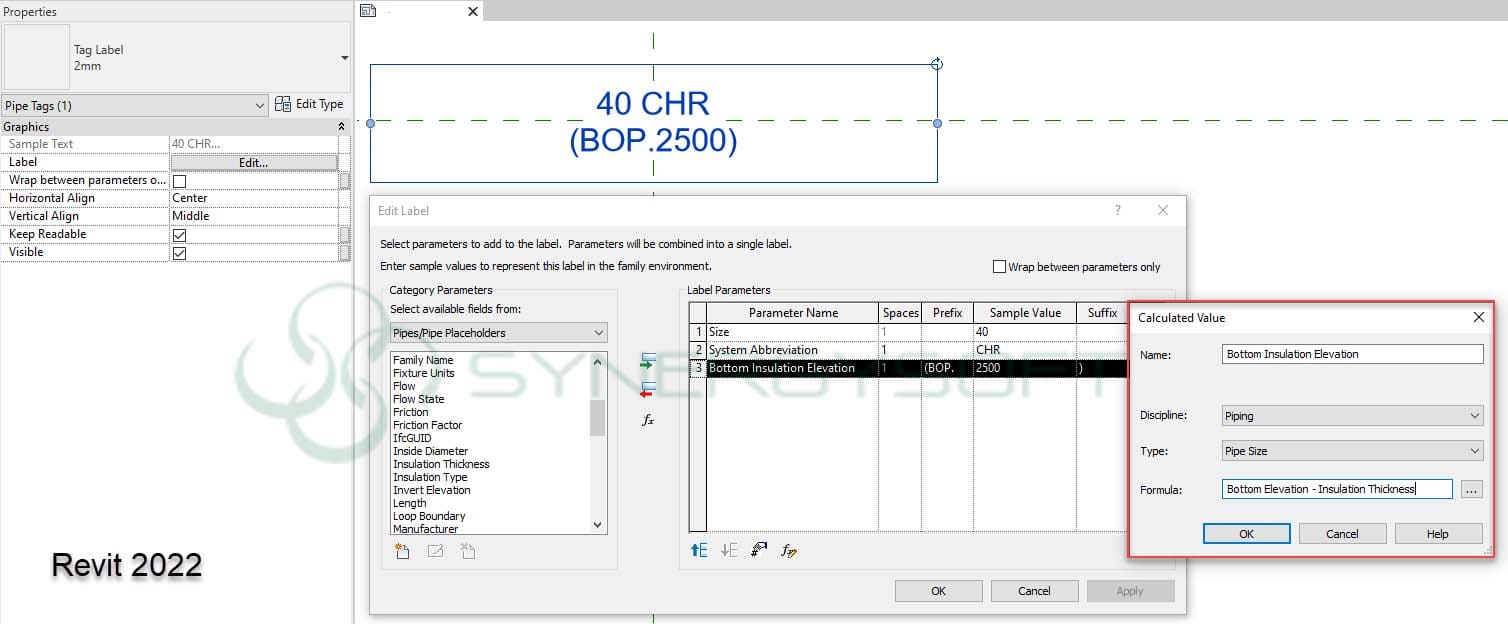Viewport: 1508px width, 624px height.
Task: Toggle the Visible property checkbox
Action: click(179, 253)
